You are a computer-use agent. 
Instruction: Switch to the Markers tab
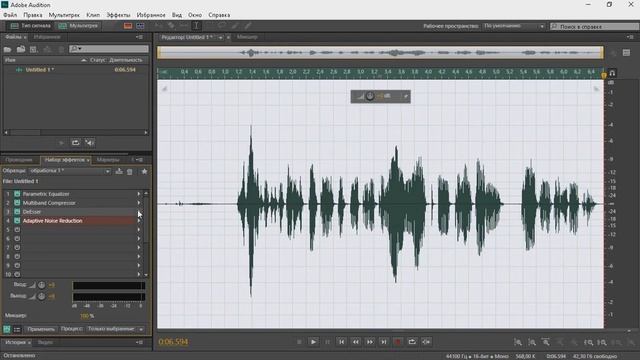click(x=108, y=160)
